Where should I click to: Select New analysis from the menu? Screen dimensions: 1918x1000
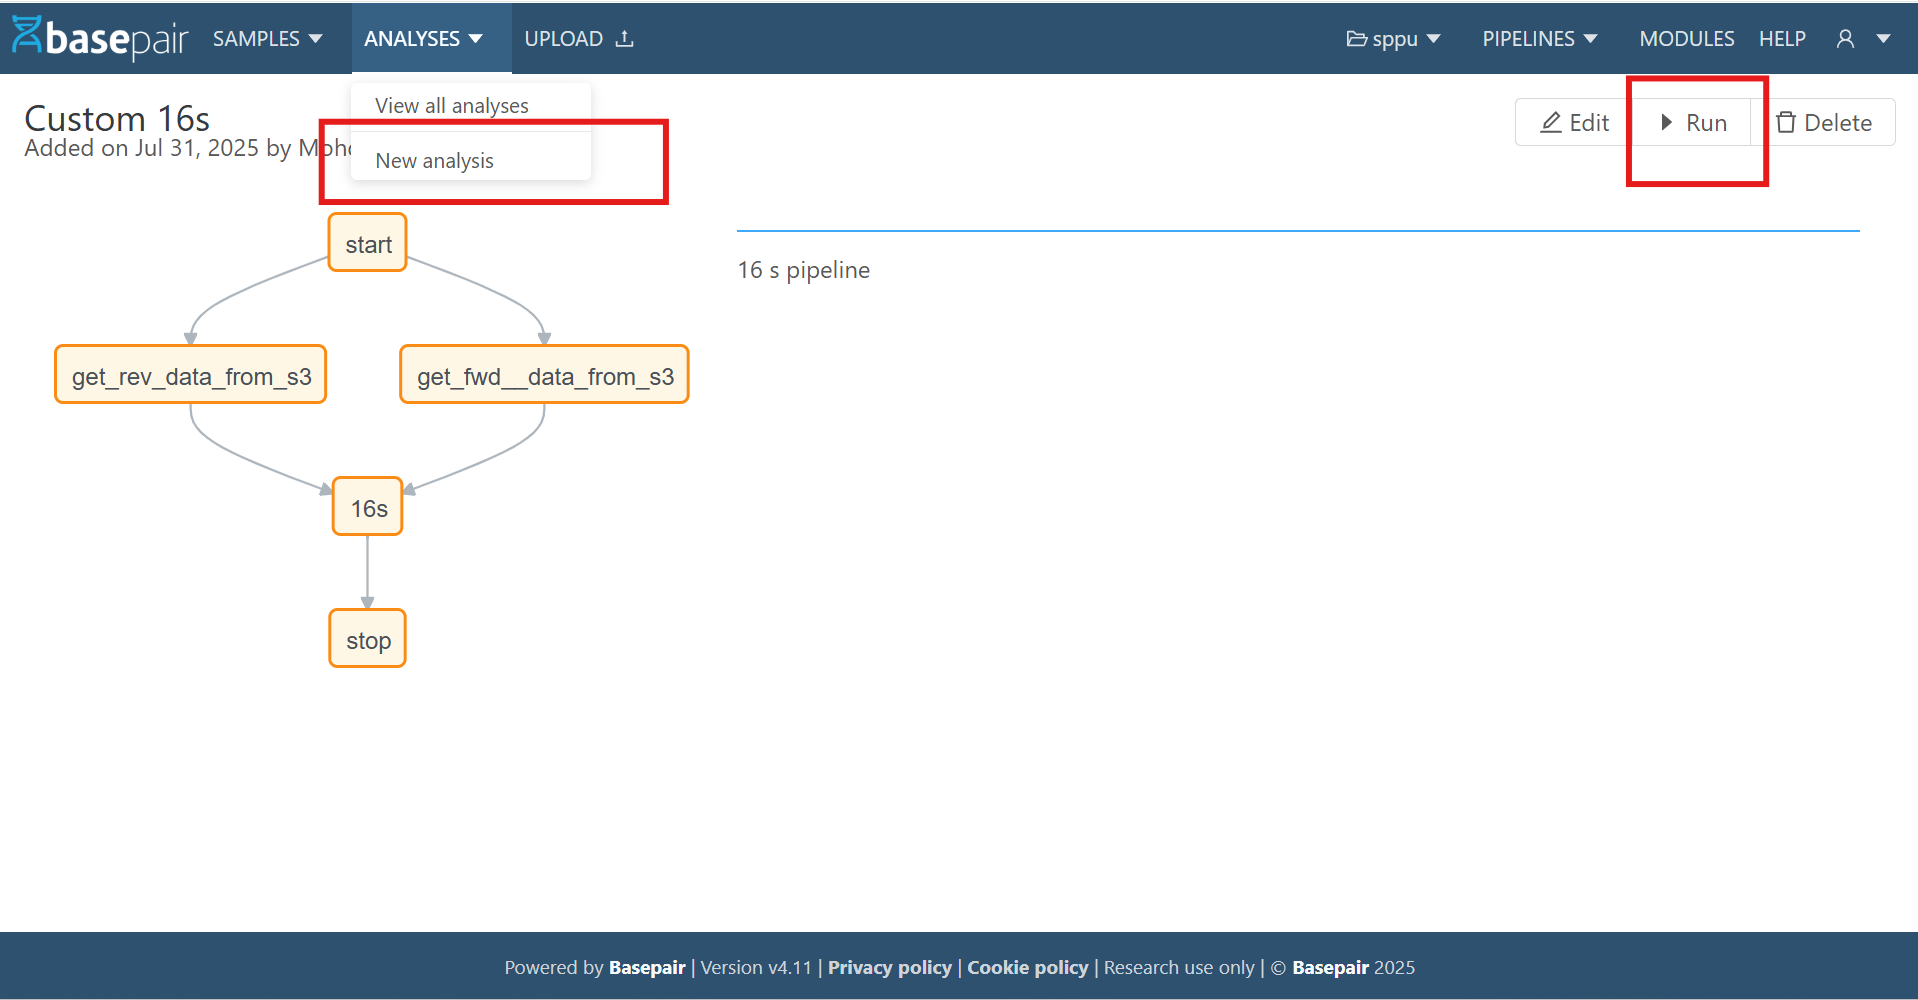[433, 159]
